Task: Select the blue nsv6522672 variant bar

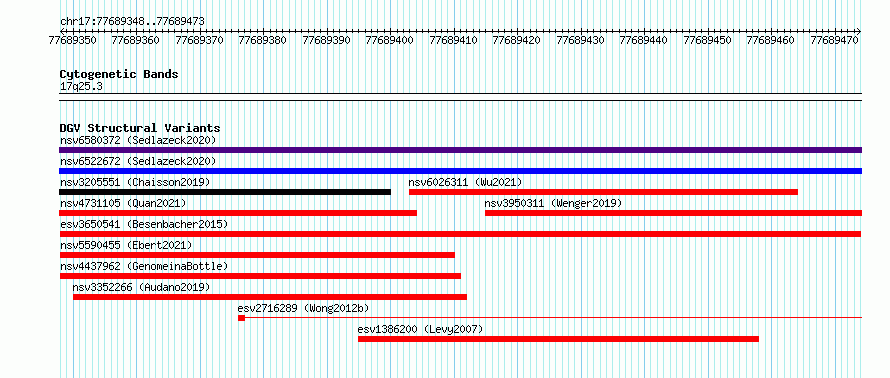Action: tap(460, 171)
